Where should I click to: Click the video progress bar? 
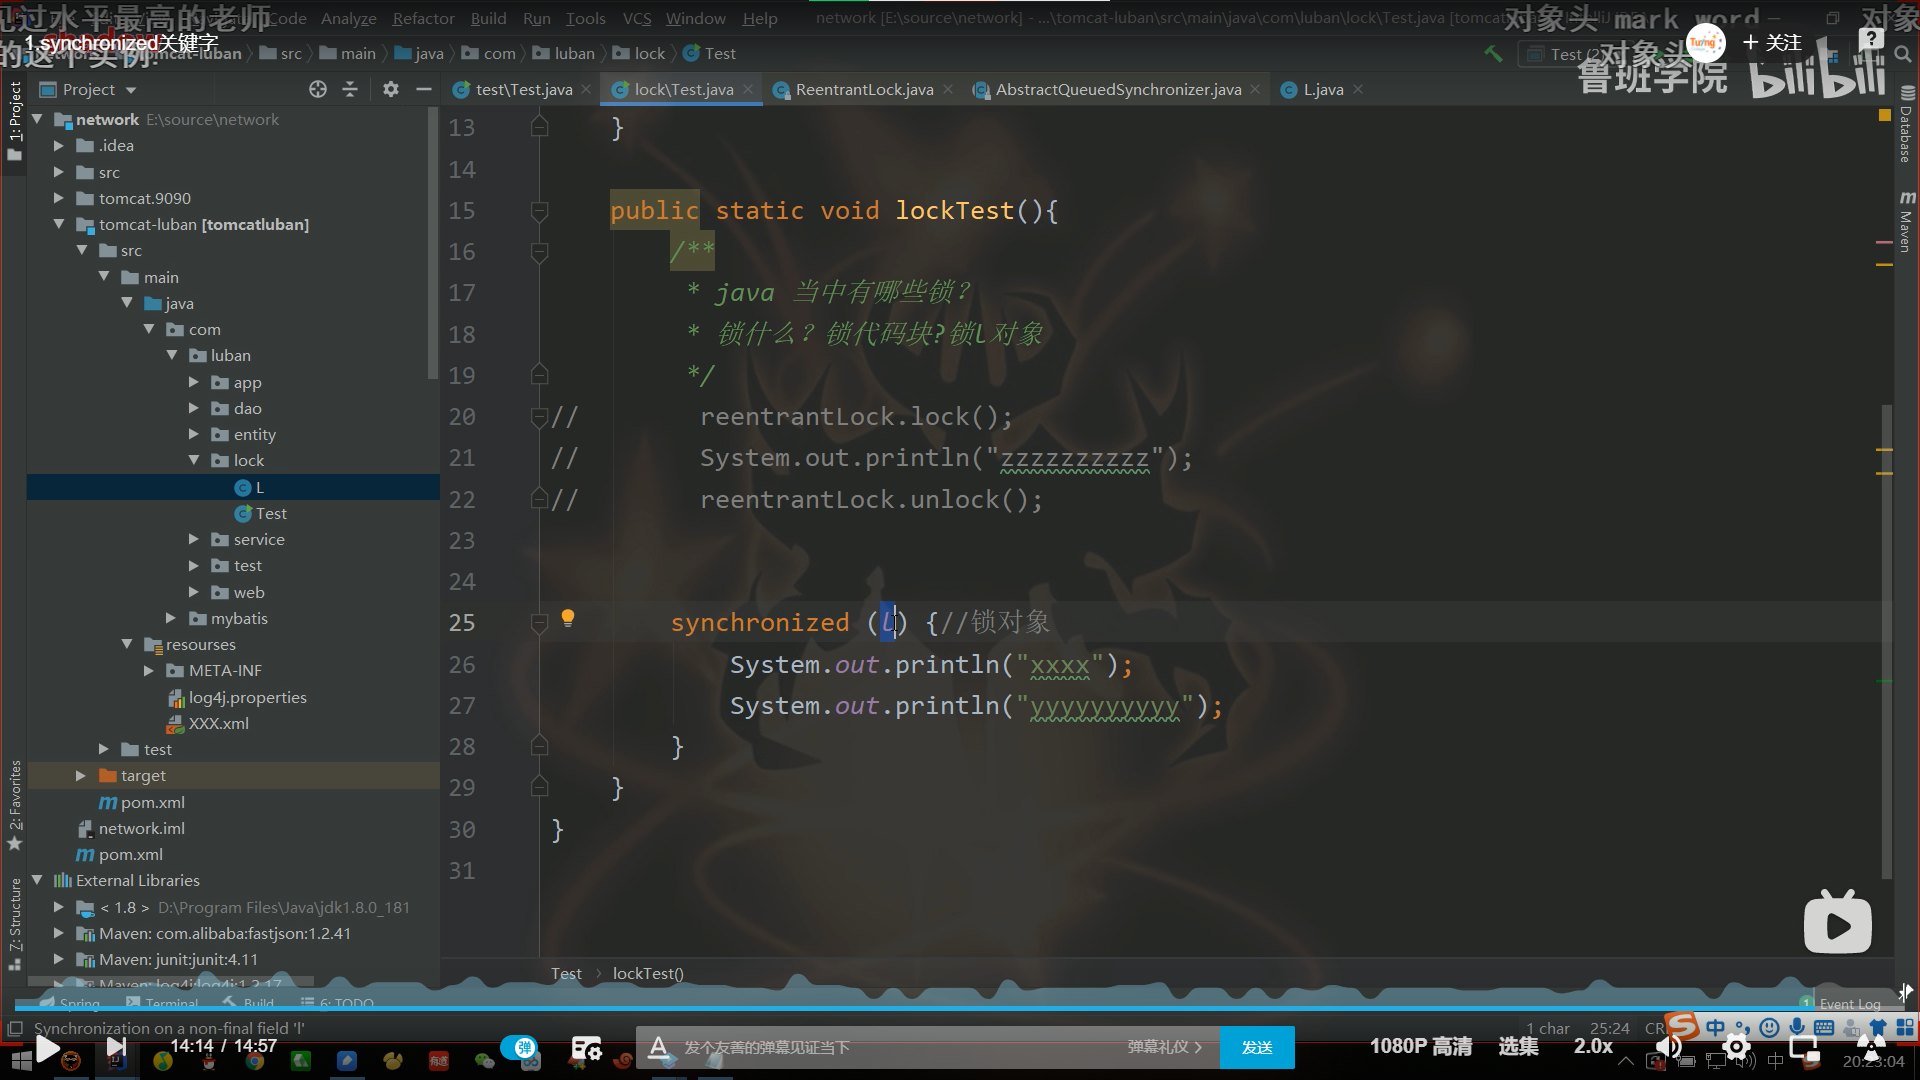pyautogui.click(x=900, y=1008)
